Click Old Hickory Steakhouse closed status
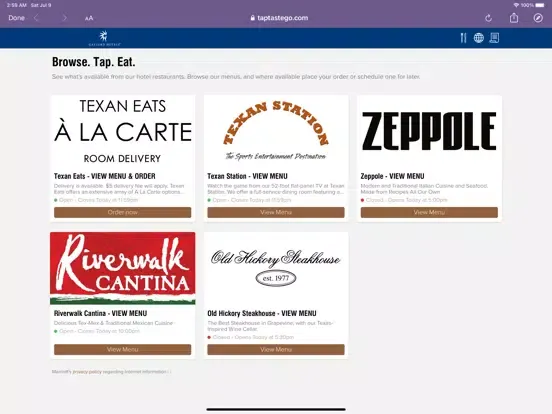Image resolution: width=552 pixels, height=414 pixels. click(x=251, y=337)
